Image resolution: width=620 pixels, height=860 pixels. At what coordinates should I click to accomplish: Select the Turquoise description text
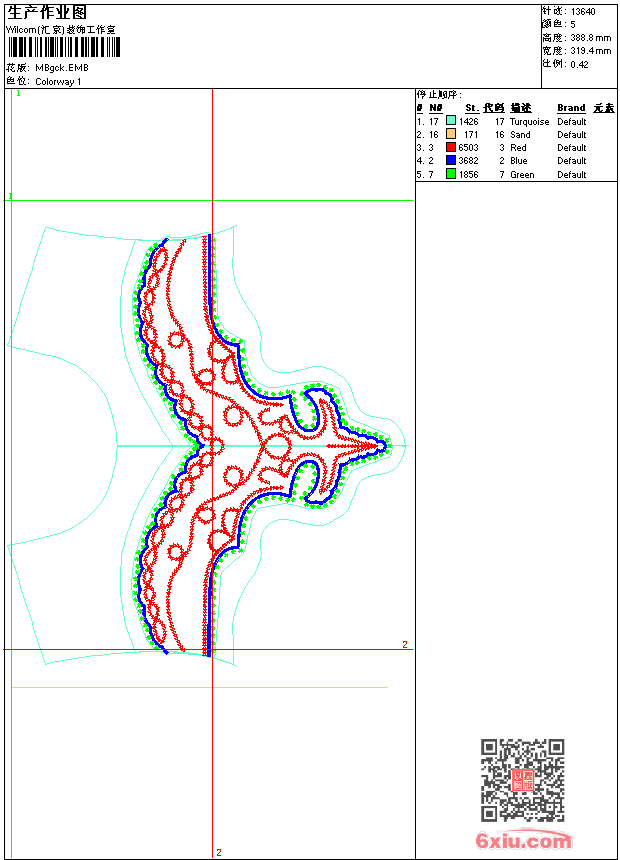click(529, 121)
